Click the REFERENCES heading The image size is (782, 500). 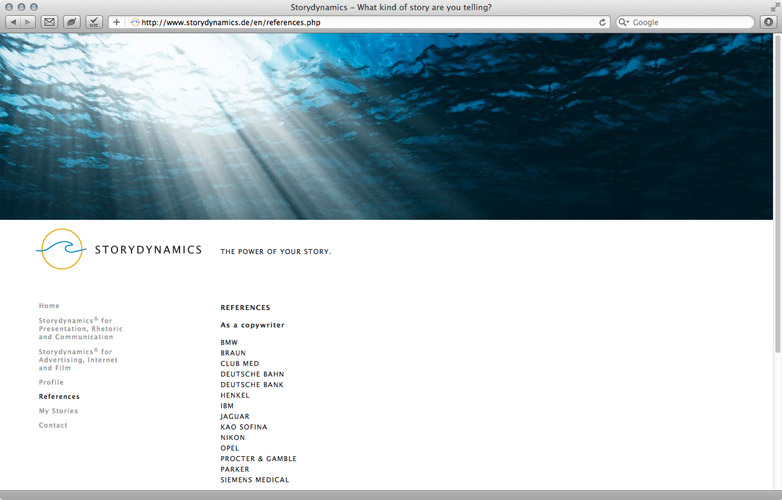pyautogui.click(x=245, y=308)
